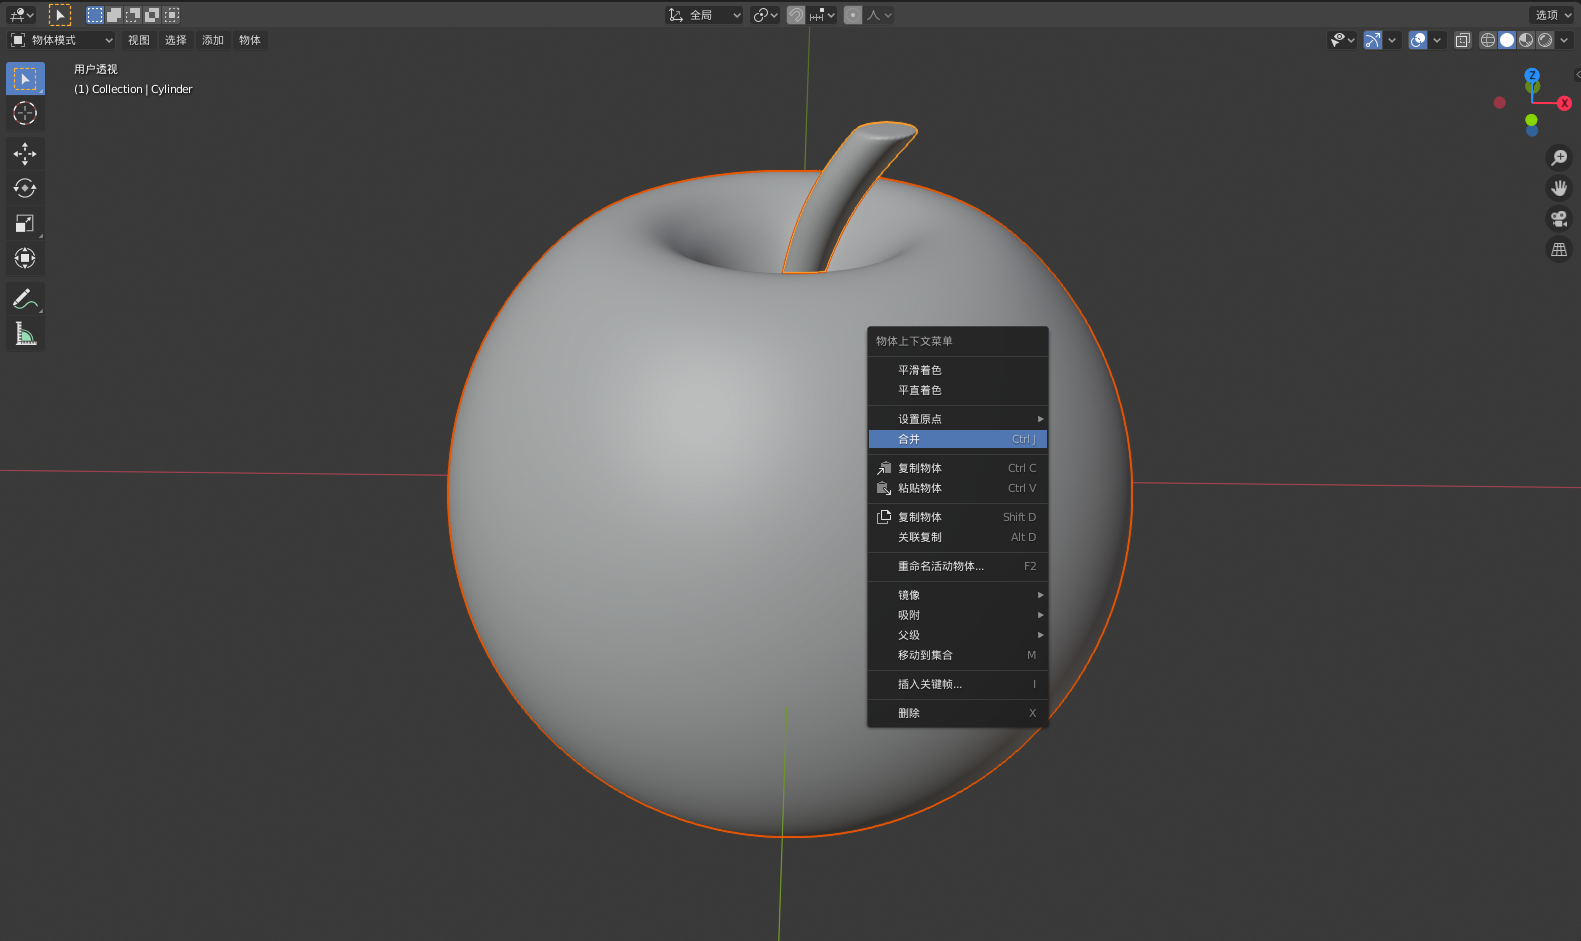This screenshot has width=1581, height=941.
Task: Toggle the camera view icon
Action: [x=1559, y=219]
